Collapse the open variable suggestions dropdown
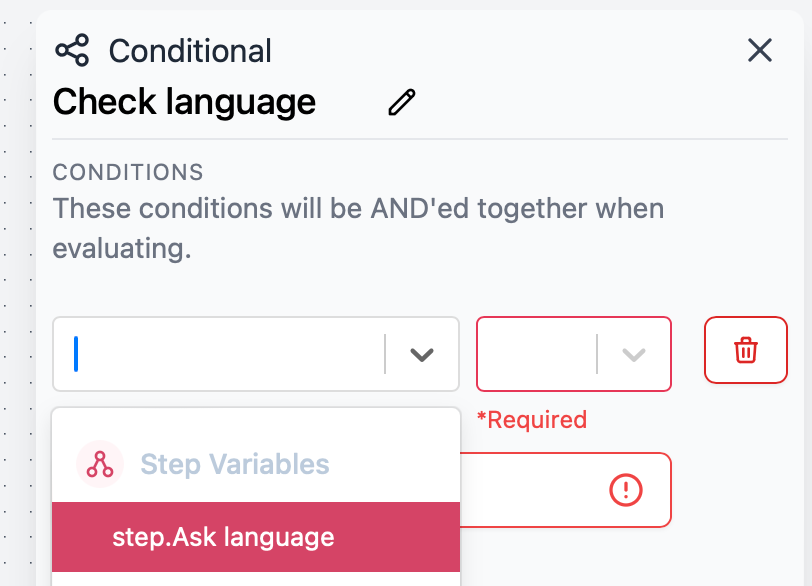This screenshot has width=812, height=586. pyautogui.click(x=423, y=353)
